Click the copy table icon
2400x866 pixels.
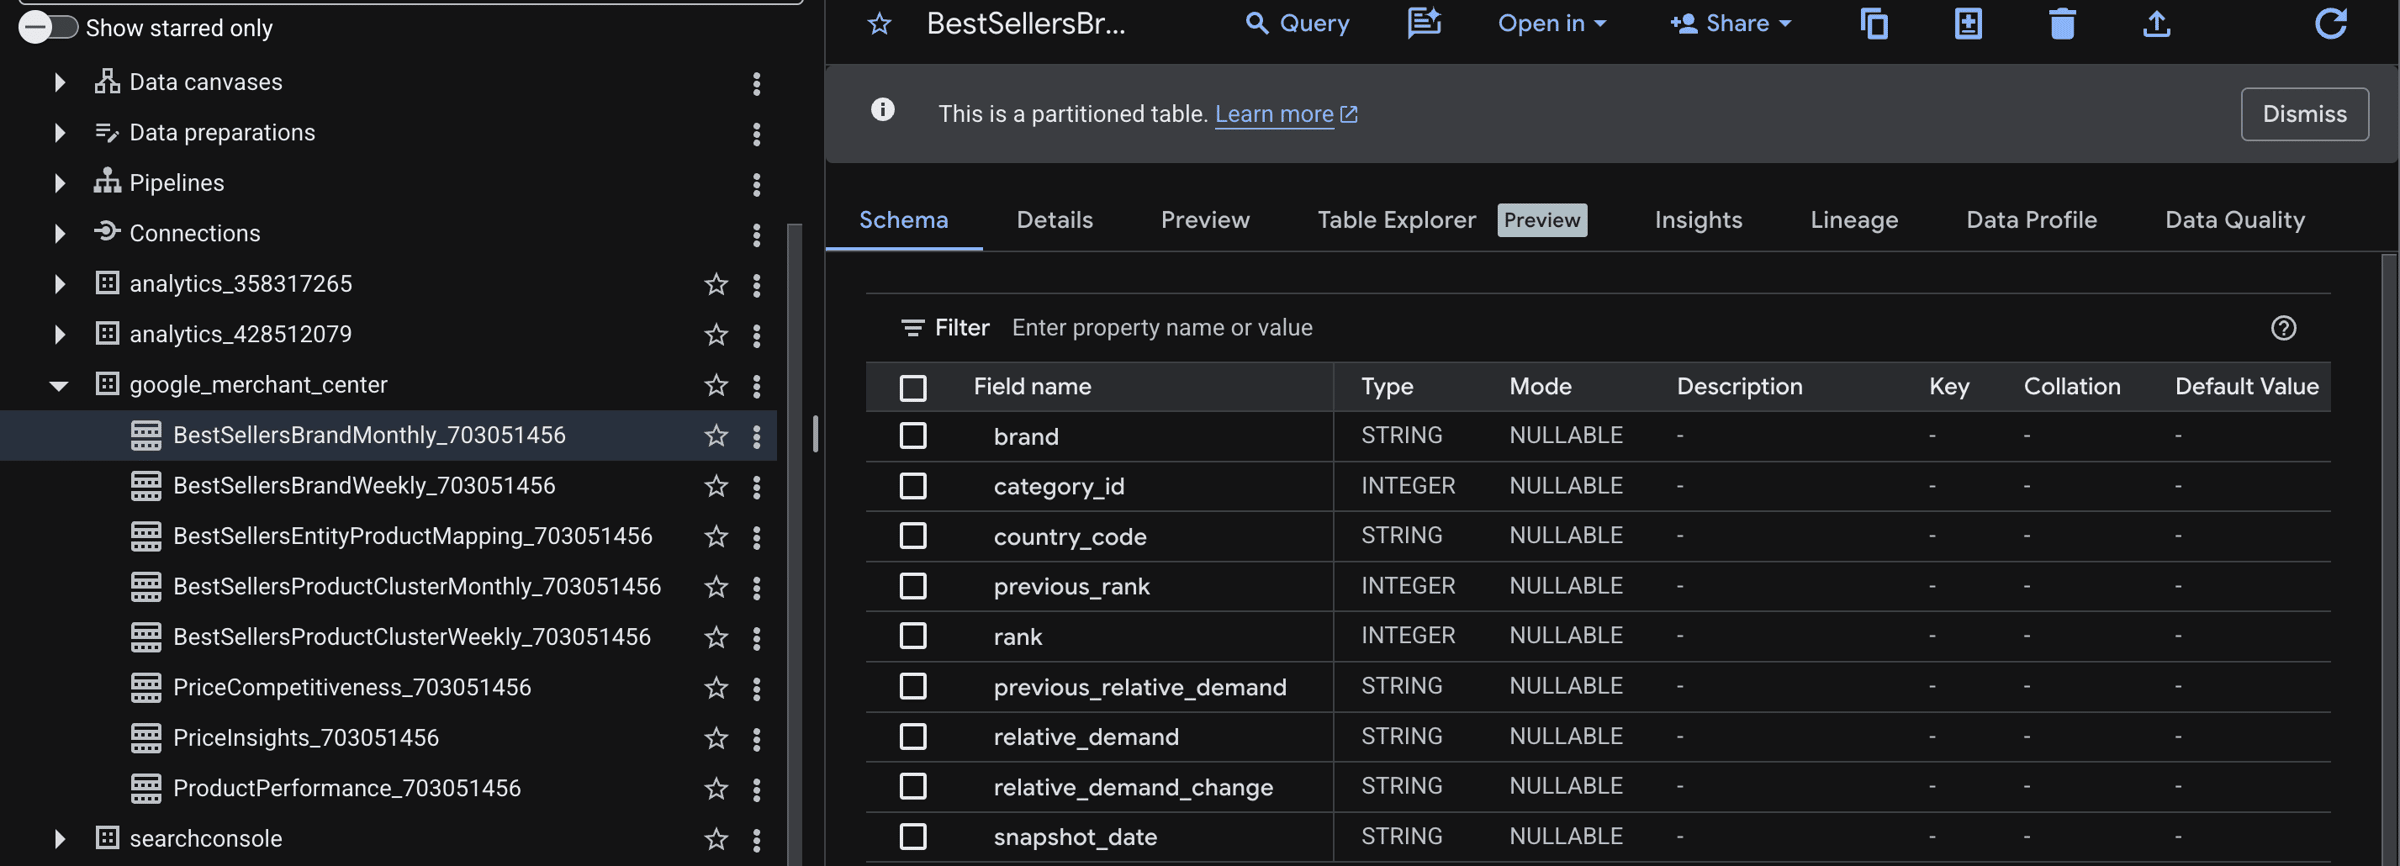[x=1874, y=24]
